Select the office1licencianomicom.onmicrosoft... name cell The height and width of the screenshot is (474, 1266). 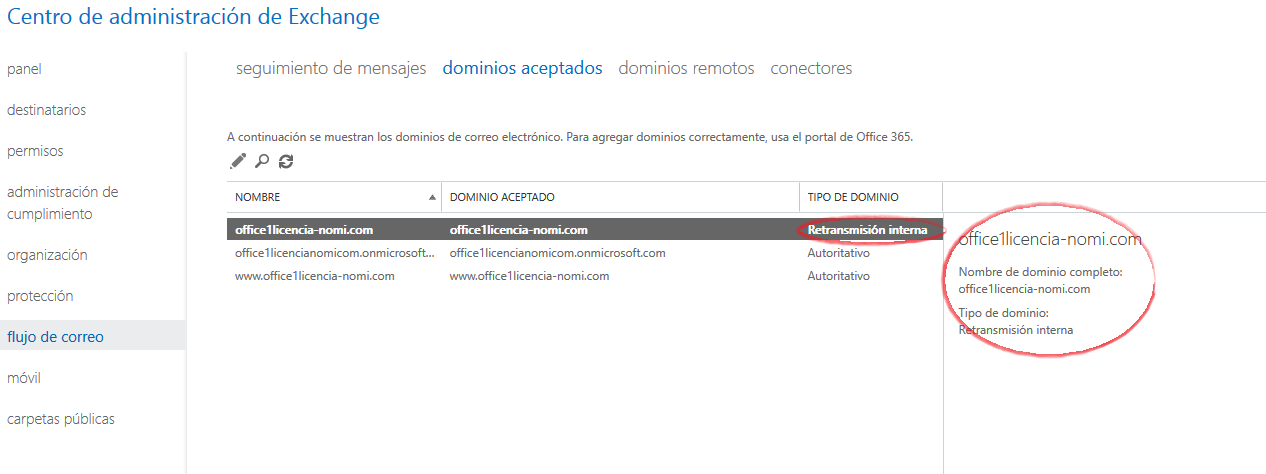(x=335, y=253)
